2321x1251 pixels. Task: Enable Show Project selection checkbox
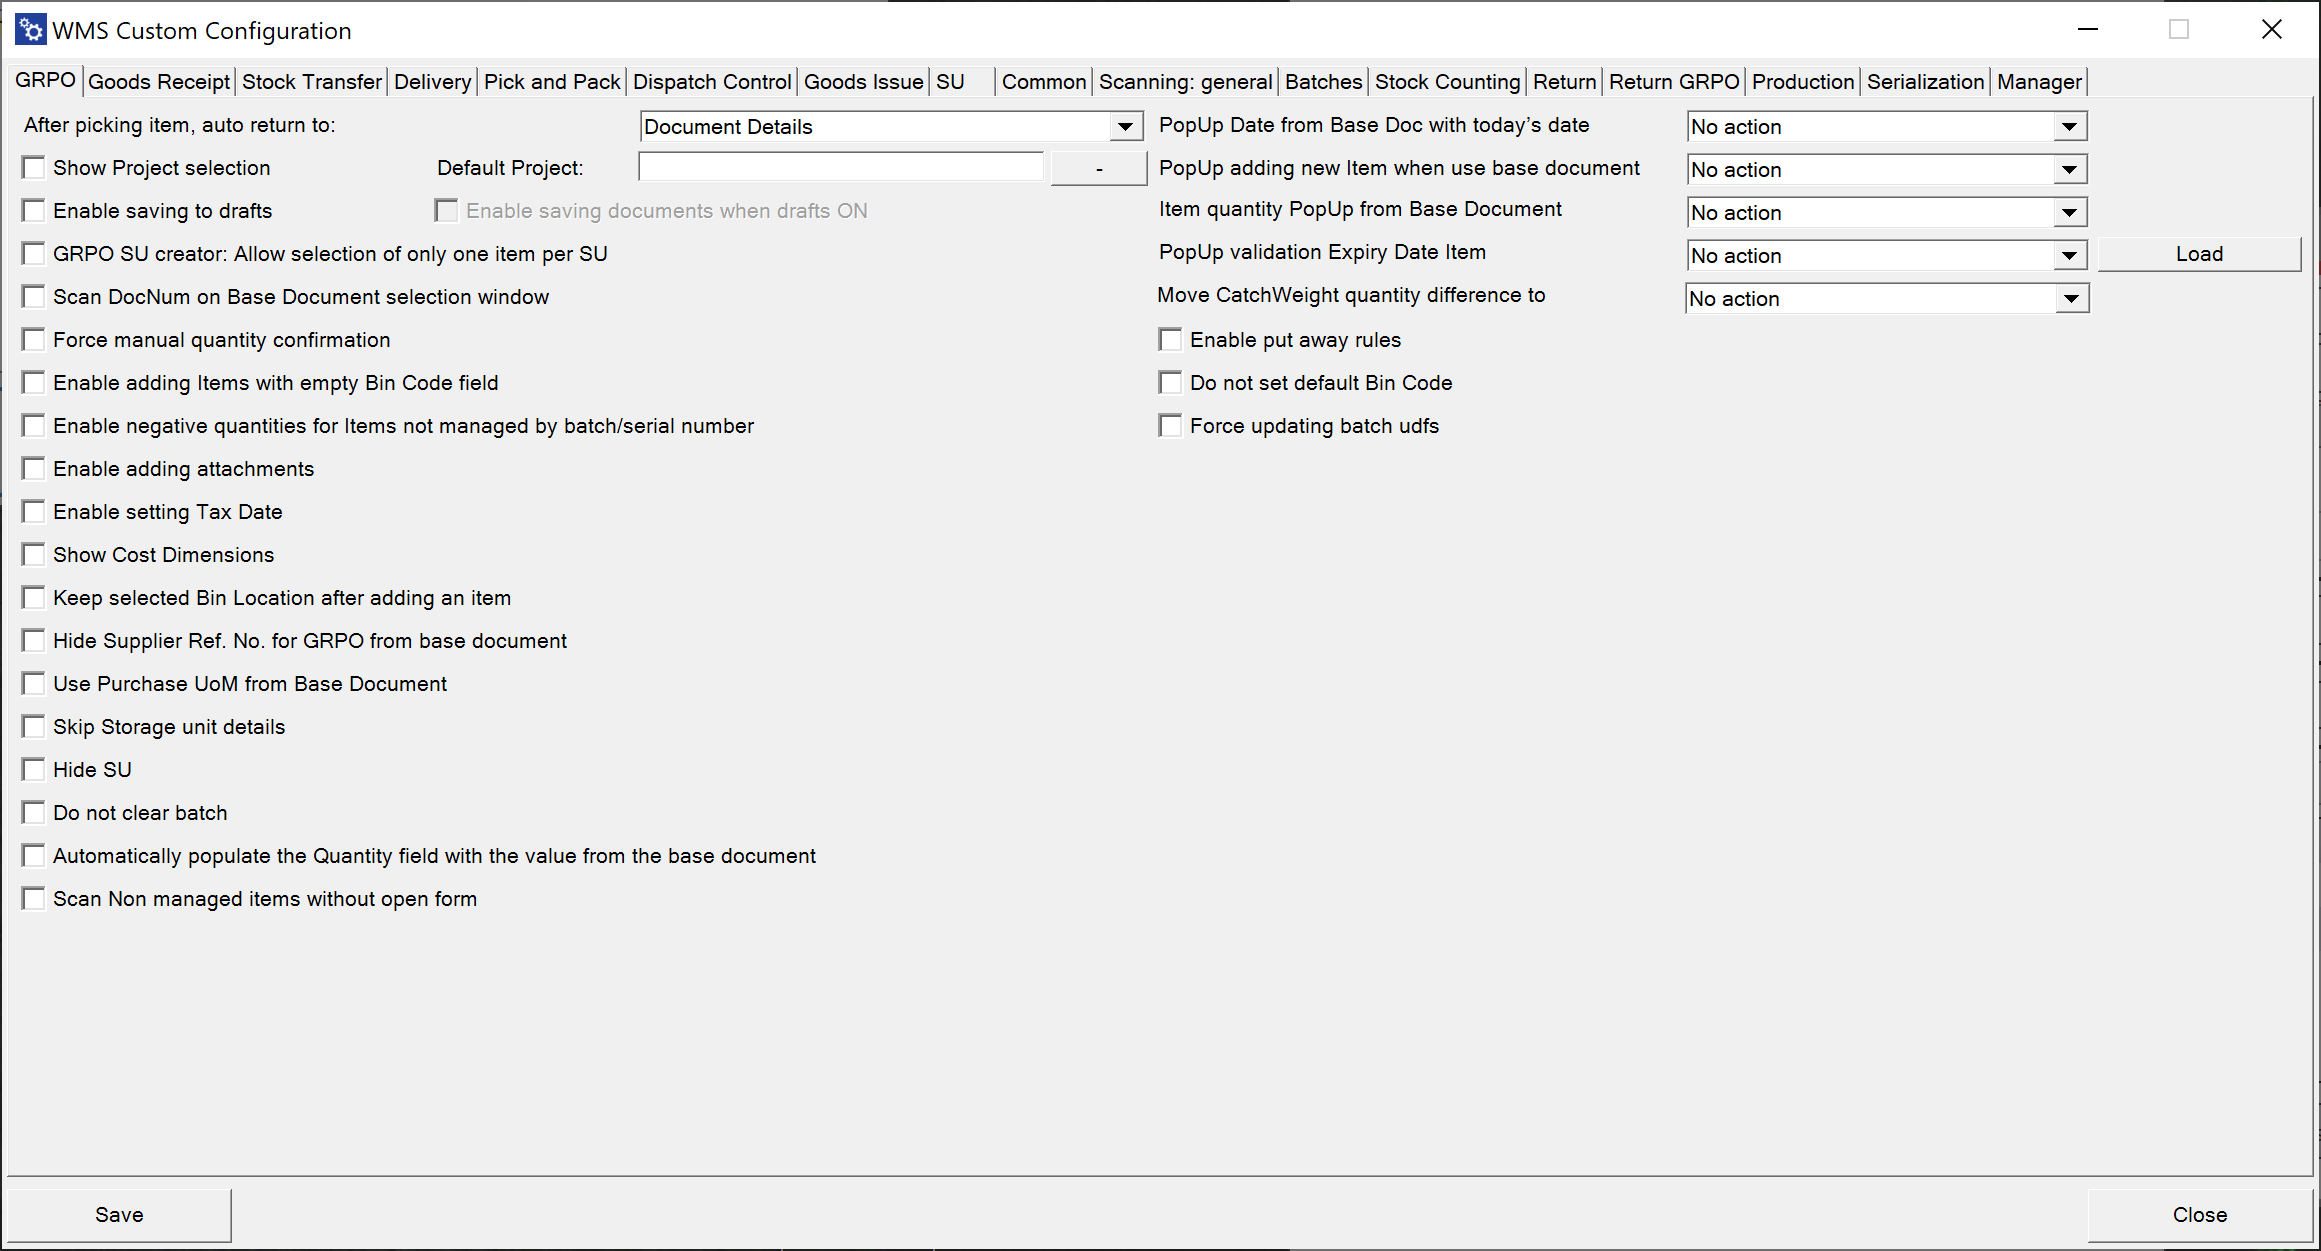point(34,168)
